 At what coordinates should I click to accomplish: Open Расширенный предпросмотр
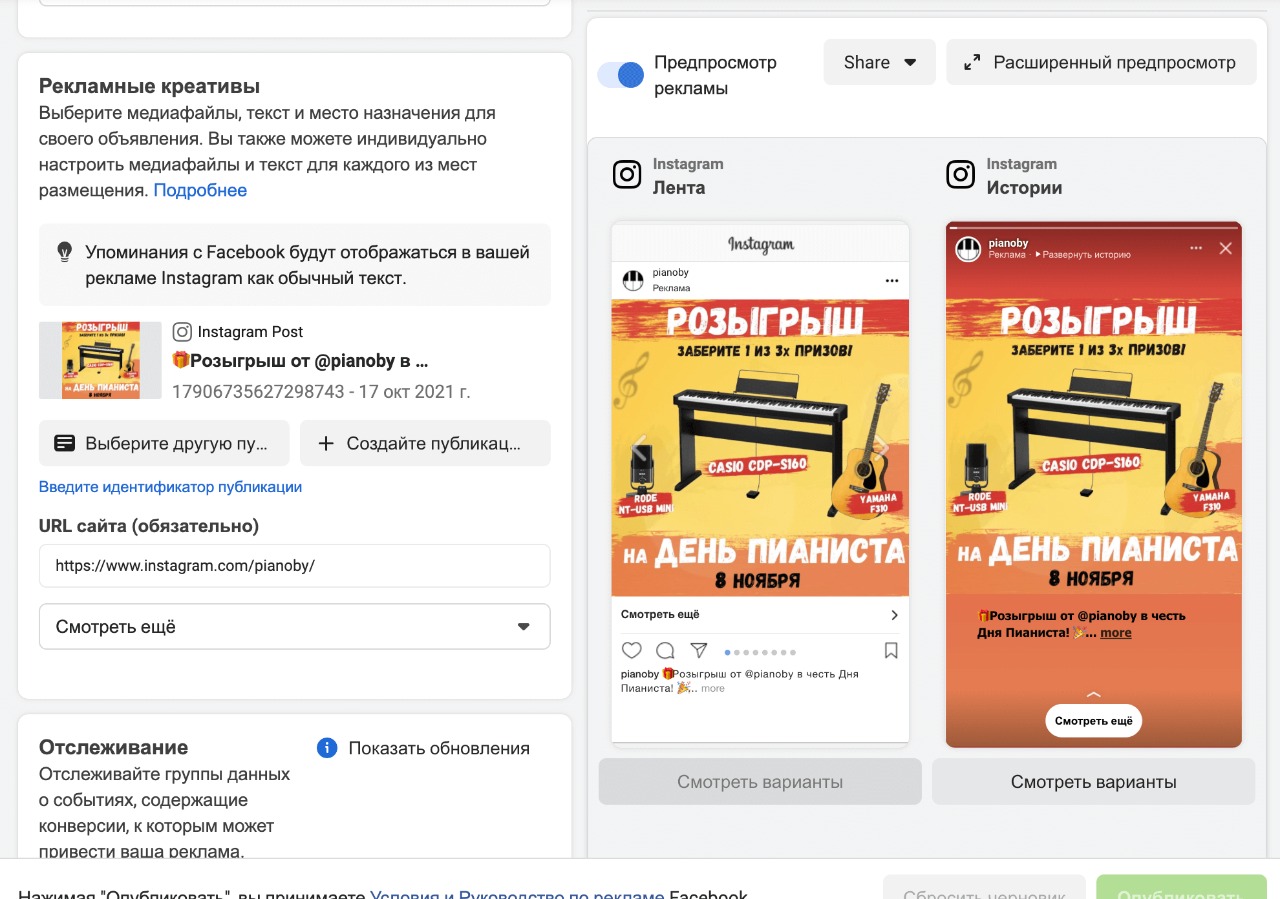(x=1100, y=62)
